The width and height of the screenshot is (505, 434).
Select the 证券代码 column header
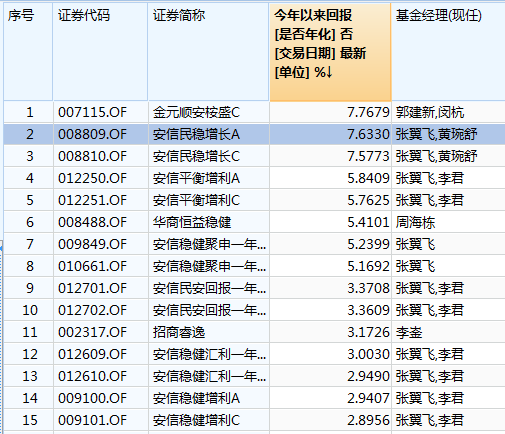100,52
